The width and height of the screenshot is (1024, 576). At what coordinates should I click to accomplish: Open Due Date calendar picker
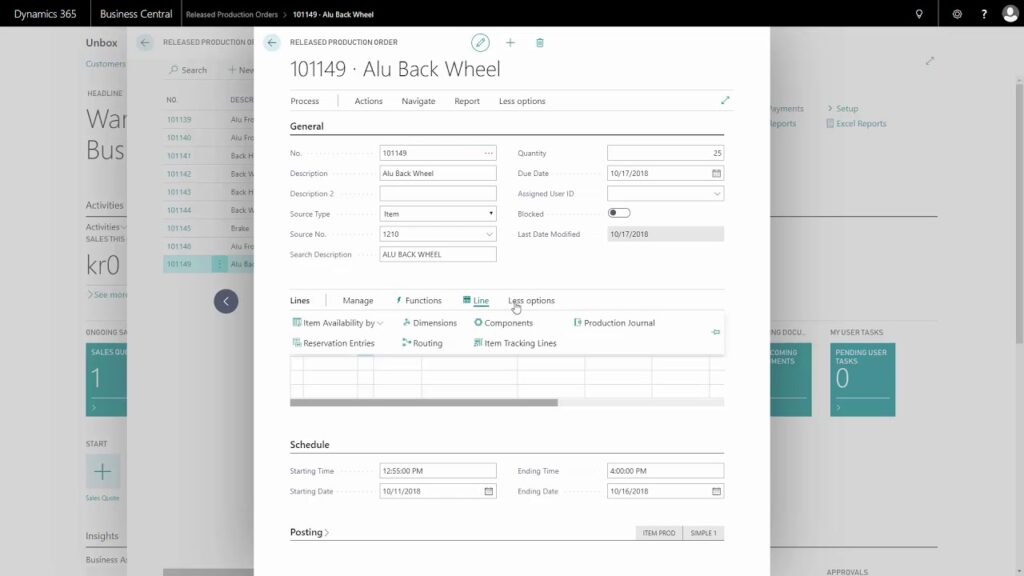pos(716,173)
